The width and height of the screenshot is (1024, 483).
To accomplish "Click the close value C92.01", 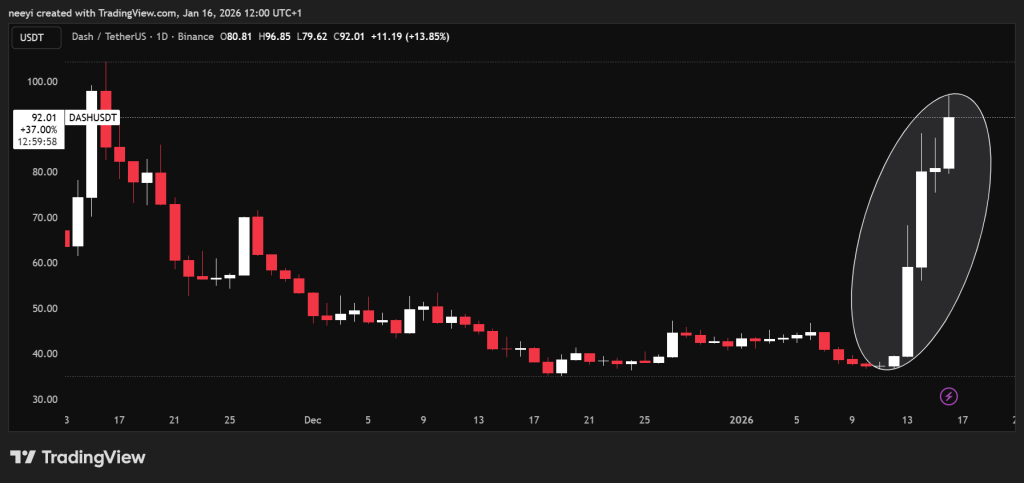I will tap(349, 37).
